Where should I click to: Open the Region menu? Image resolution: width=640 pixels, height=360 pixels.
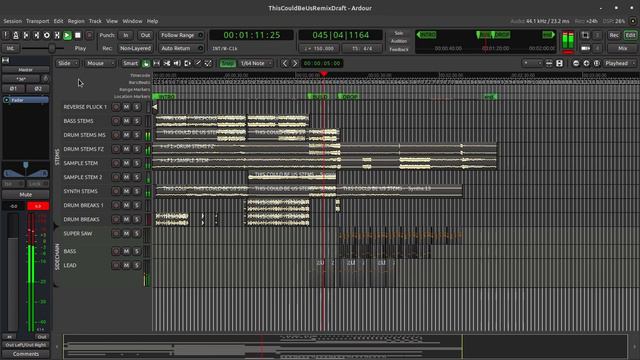coord(76,21)
